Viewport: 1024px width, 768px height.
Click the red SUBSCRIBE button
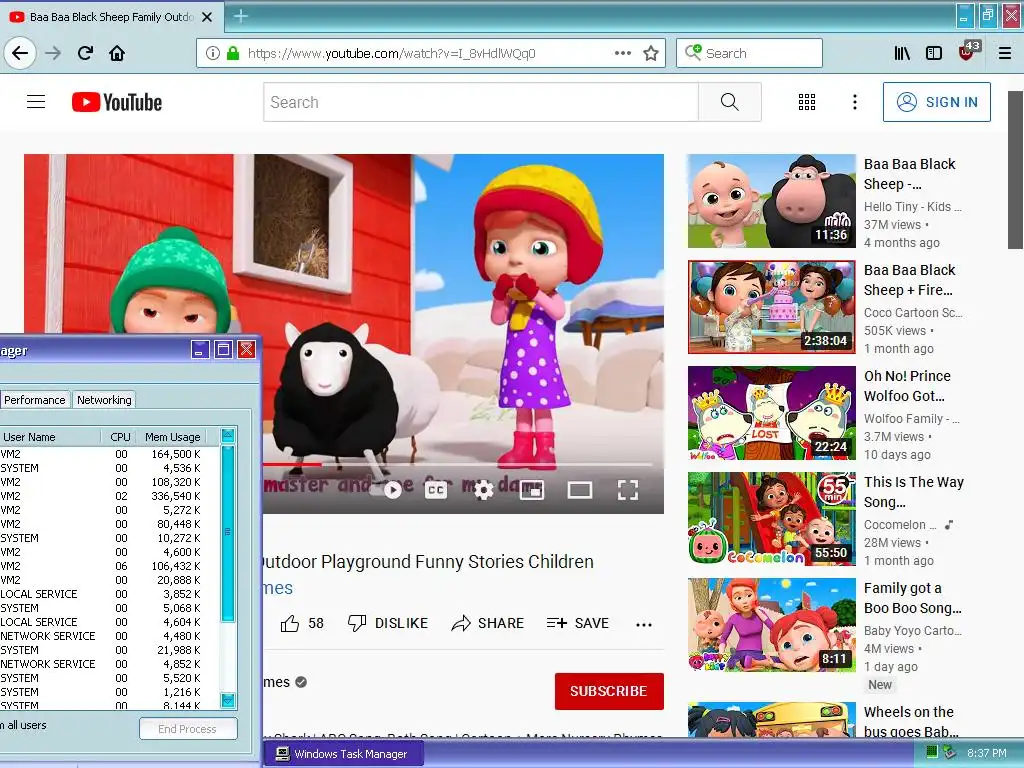pyautogui.click(x=609, y=691)
